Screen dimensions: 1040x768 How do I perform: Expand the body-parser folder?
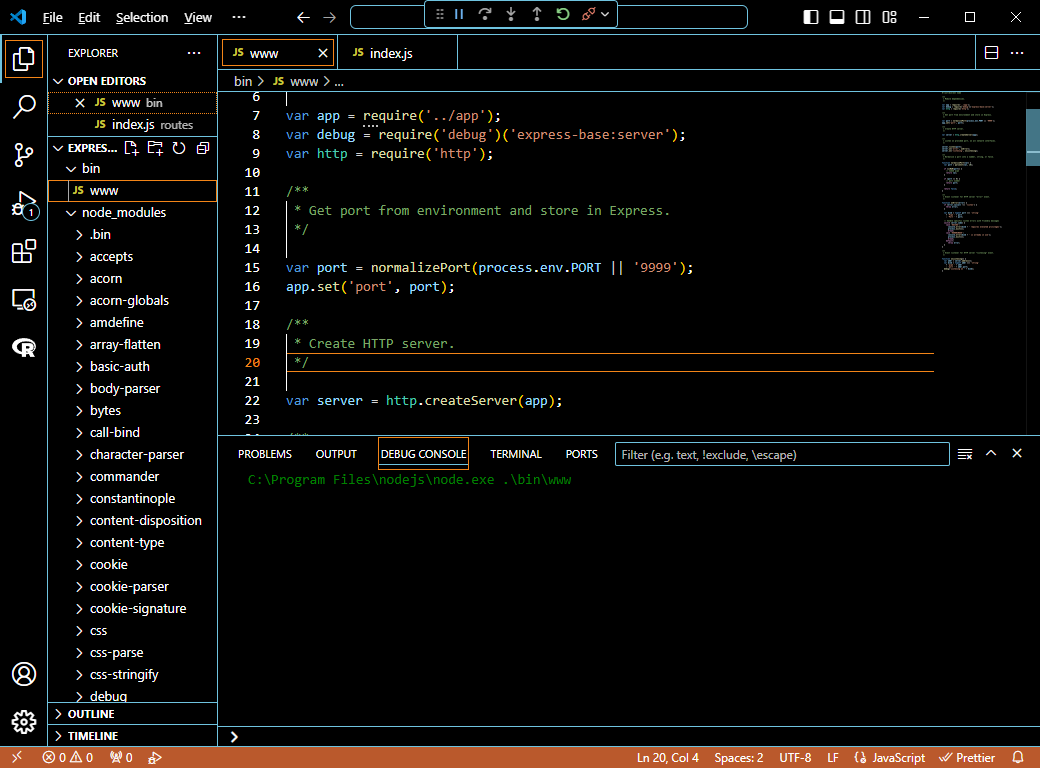pos(133,389)
